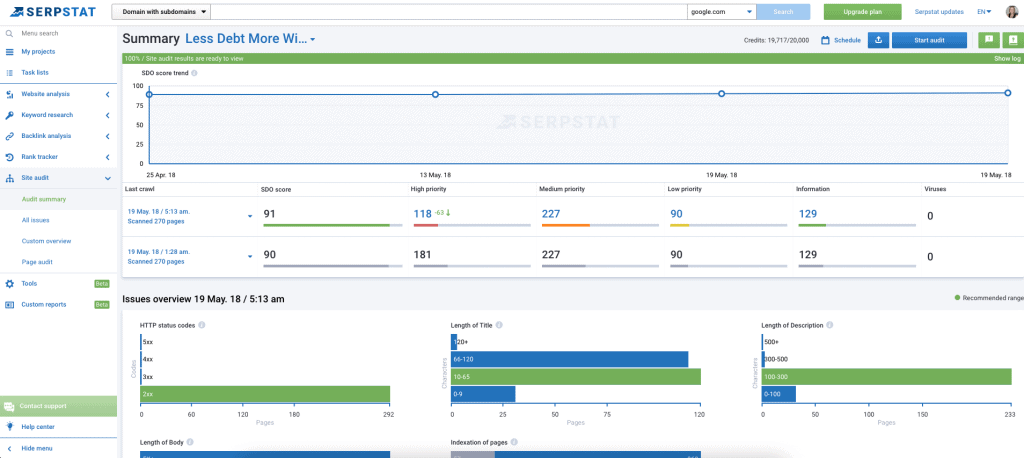The height and width of the screenshot is (458, 1024).
Task: Open Page audit from sidebar
Action: click(36, 262)
